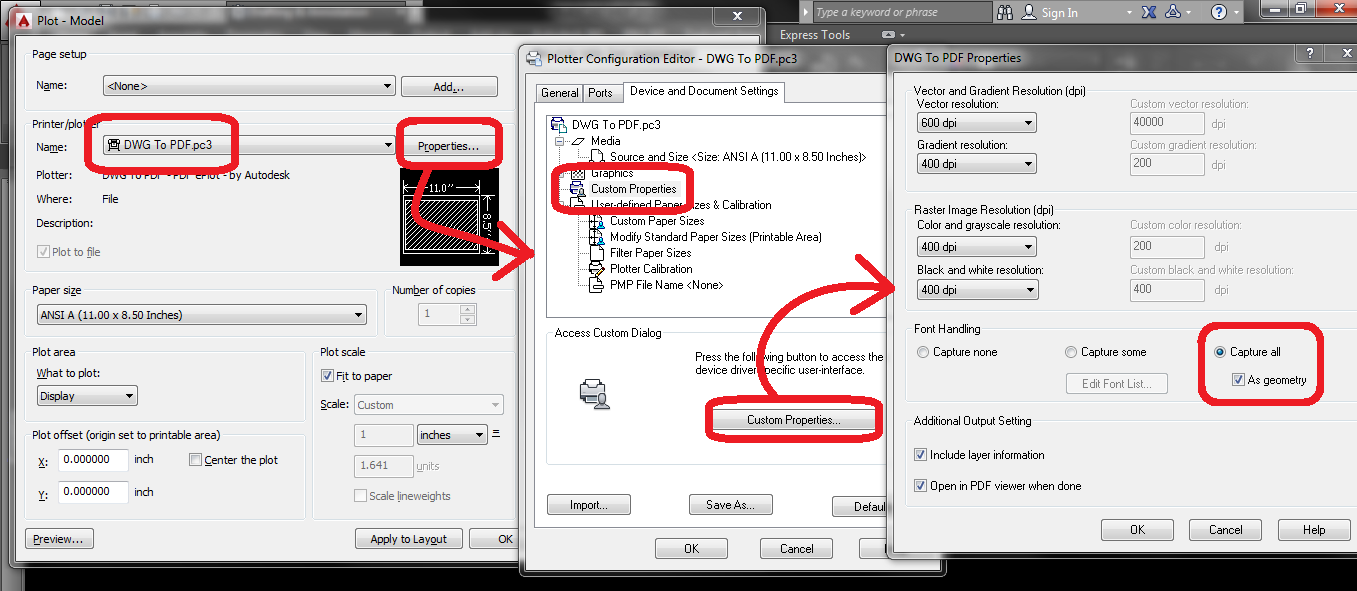Click the Add... button in Page setup
This screenshot has height=591, width=1357.
pyautogui.click(x=449, y=87)
